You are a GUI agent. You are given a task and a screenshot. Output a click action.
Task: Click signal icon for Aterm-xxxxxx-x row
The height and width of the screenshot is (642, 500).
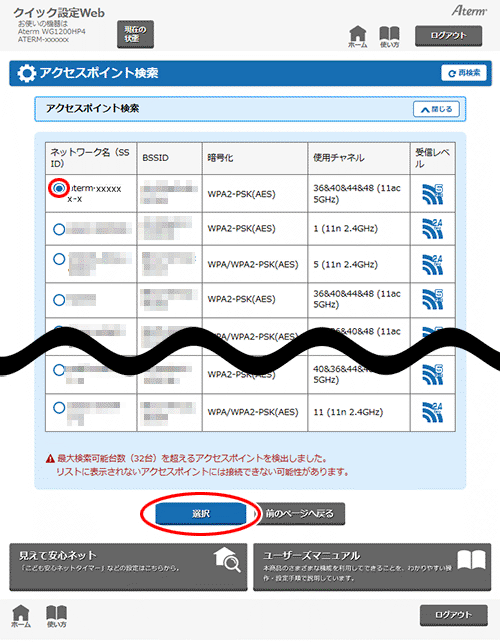(432, 194)
